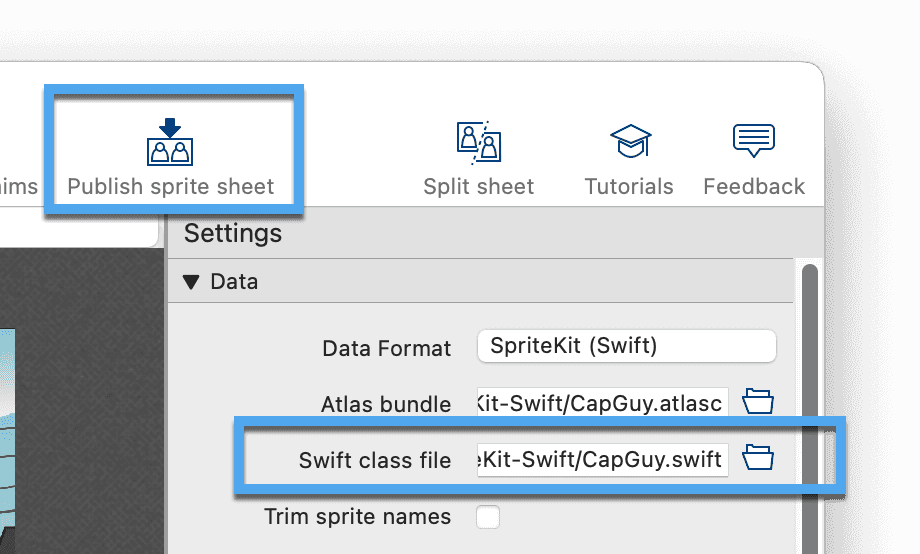
Task: Click the Atlas bundle path field
Action: 603,403
